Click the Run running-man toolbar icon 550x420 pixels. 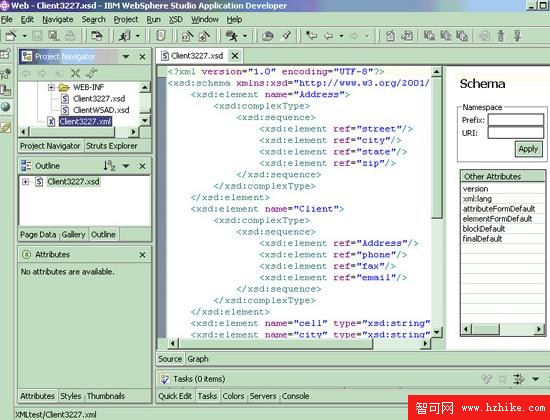(232, 35)
